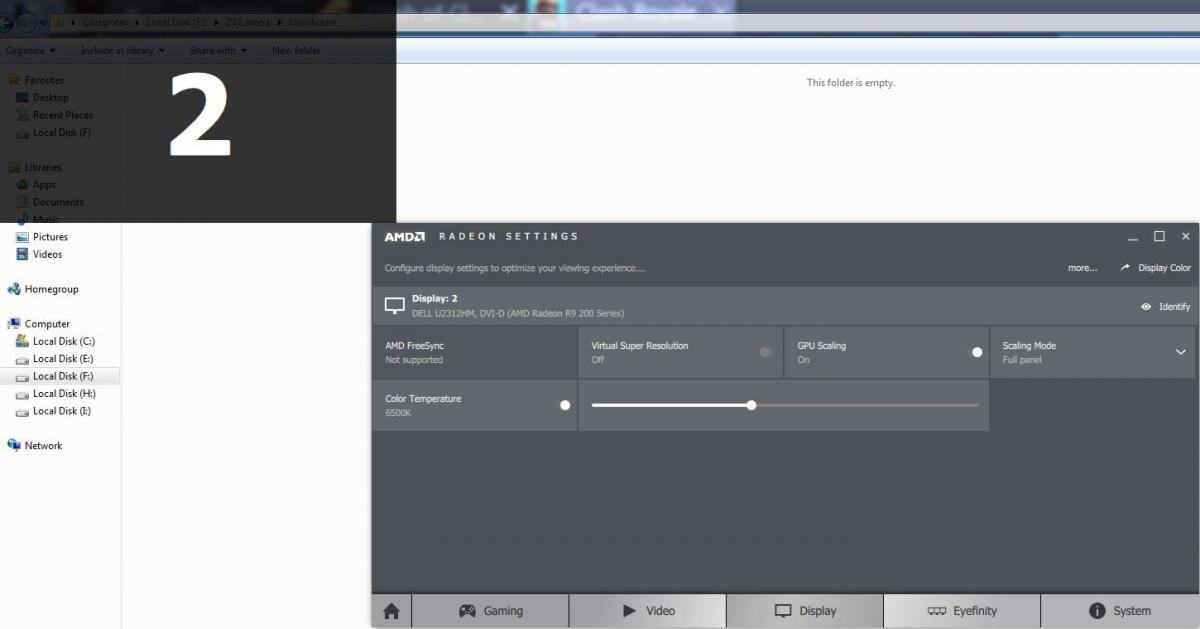Screen dimensions: 1200x629
Task: Click New folder in address bar path
Action: point(313,22)
